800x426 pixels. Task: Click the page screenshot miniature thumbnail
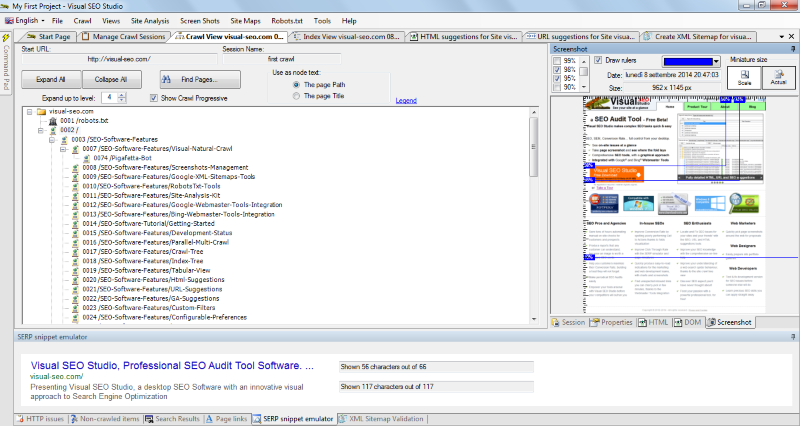pyautogui.click(x=674, y=204)
